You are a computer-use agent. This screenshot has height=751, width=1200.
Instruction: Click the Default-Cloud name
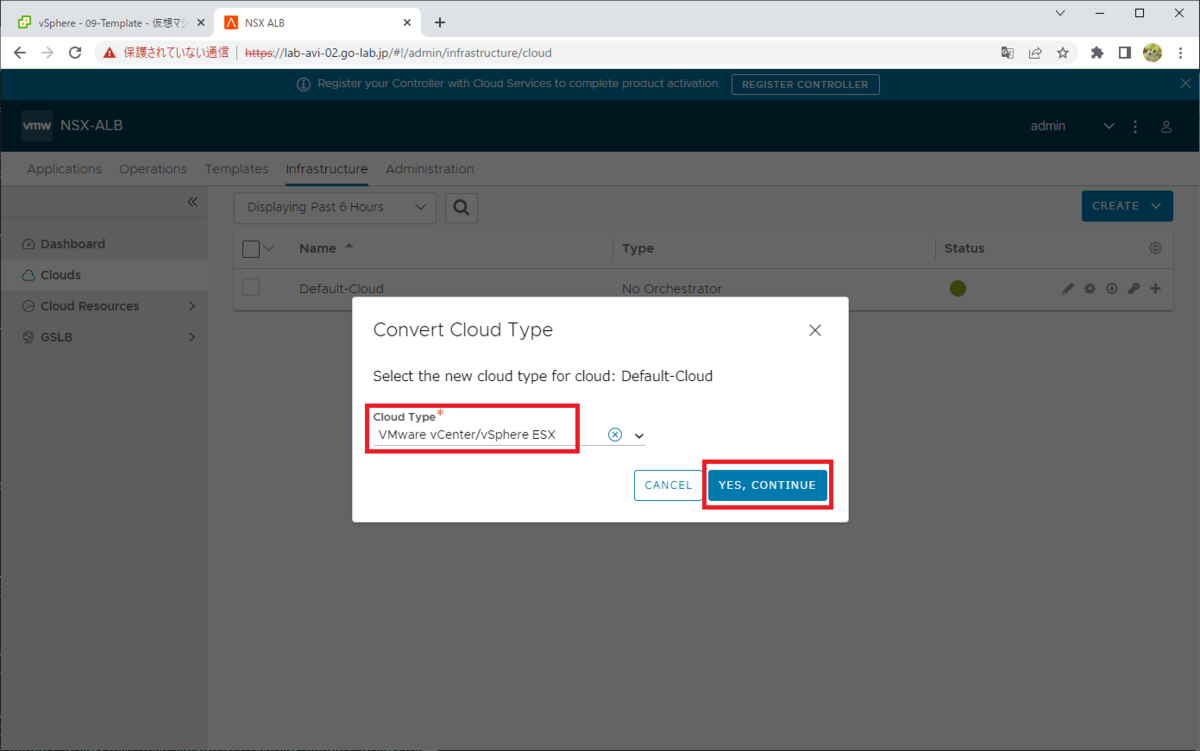[341, 289]
